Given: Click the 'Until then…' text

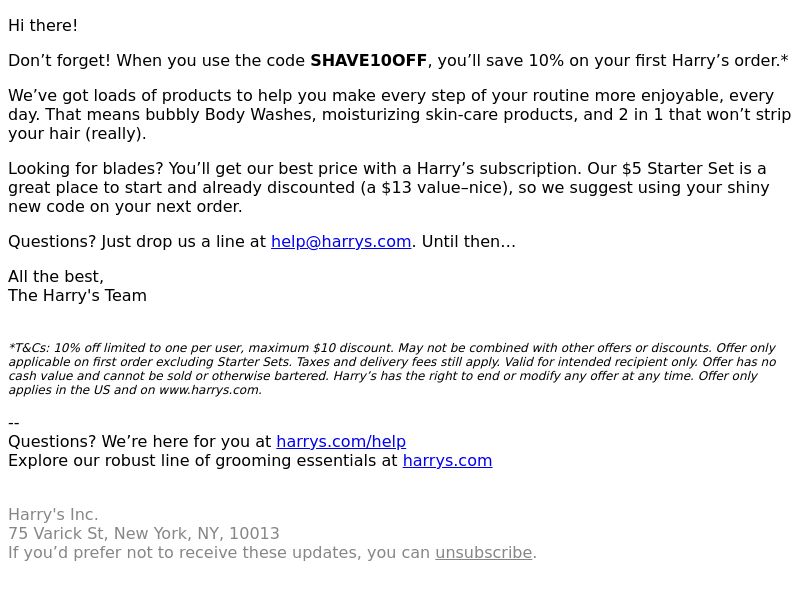Looking at the screenshot, I should pos(468,241).
